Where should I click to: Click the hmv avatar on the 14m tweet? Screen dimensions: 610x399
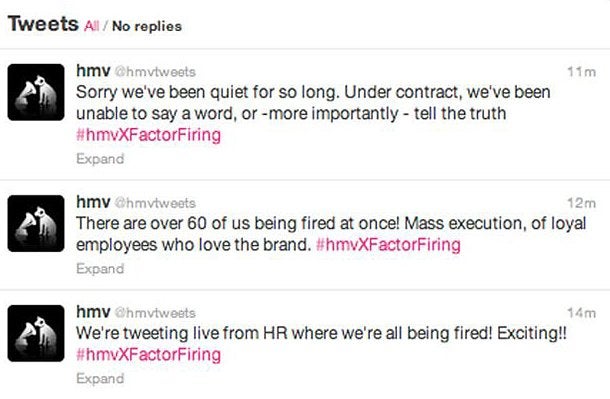point(36,333)
